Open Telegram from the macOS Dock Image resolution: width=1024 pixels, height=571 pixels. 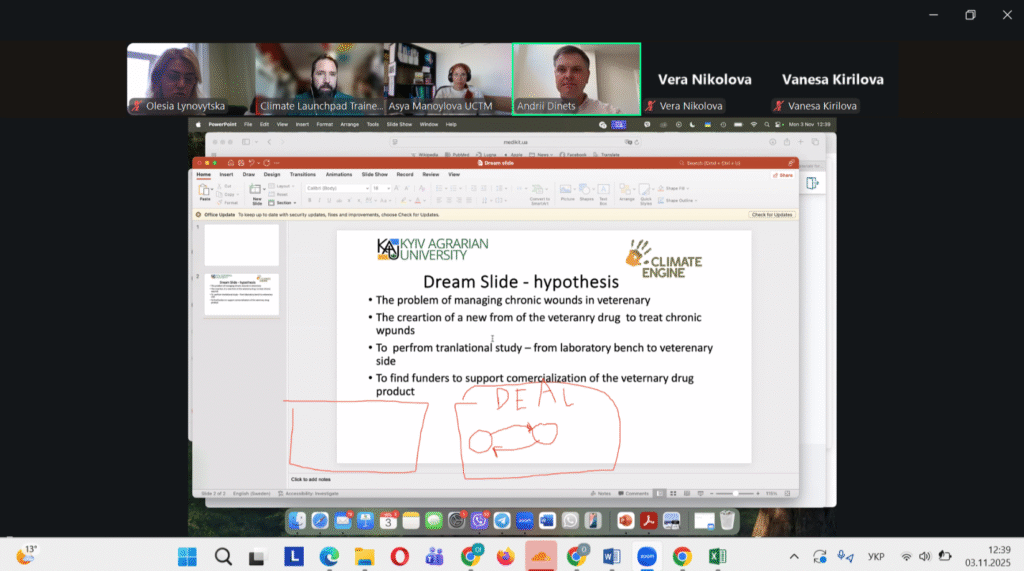point(501,520)
